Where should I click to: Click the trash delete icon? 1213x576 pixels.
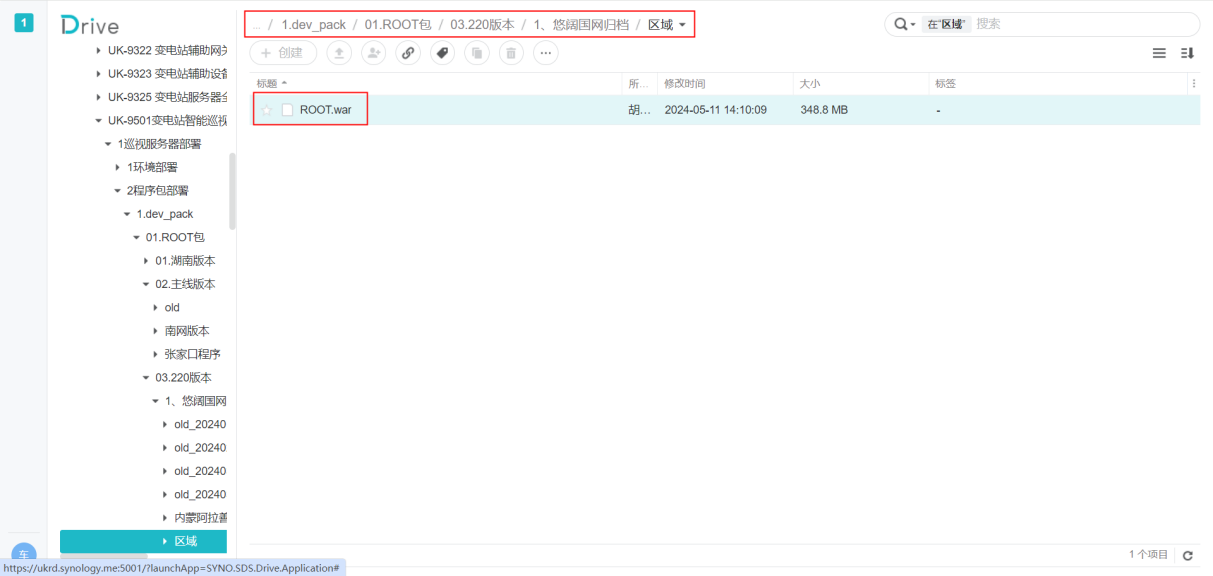click(511, 53)
